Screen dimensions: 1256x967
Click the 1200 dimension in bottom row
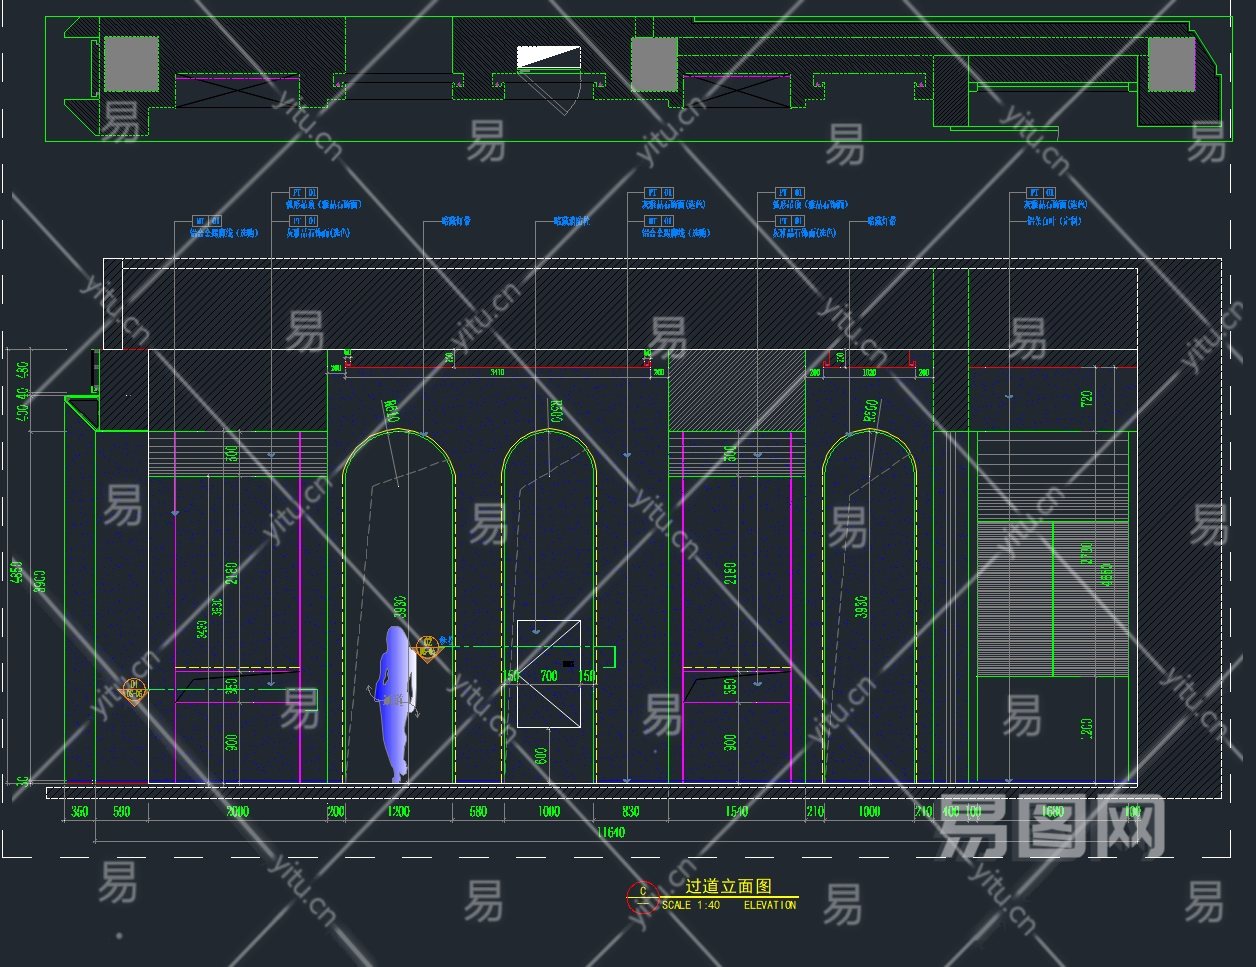398,812
